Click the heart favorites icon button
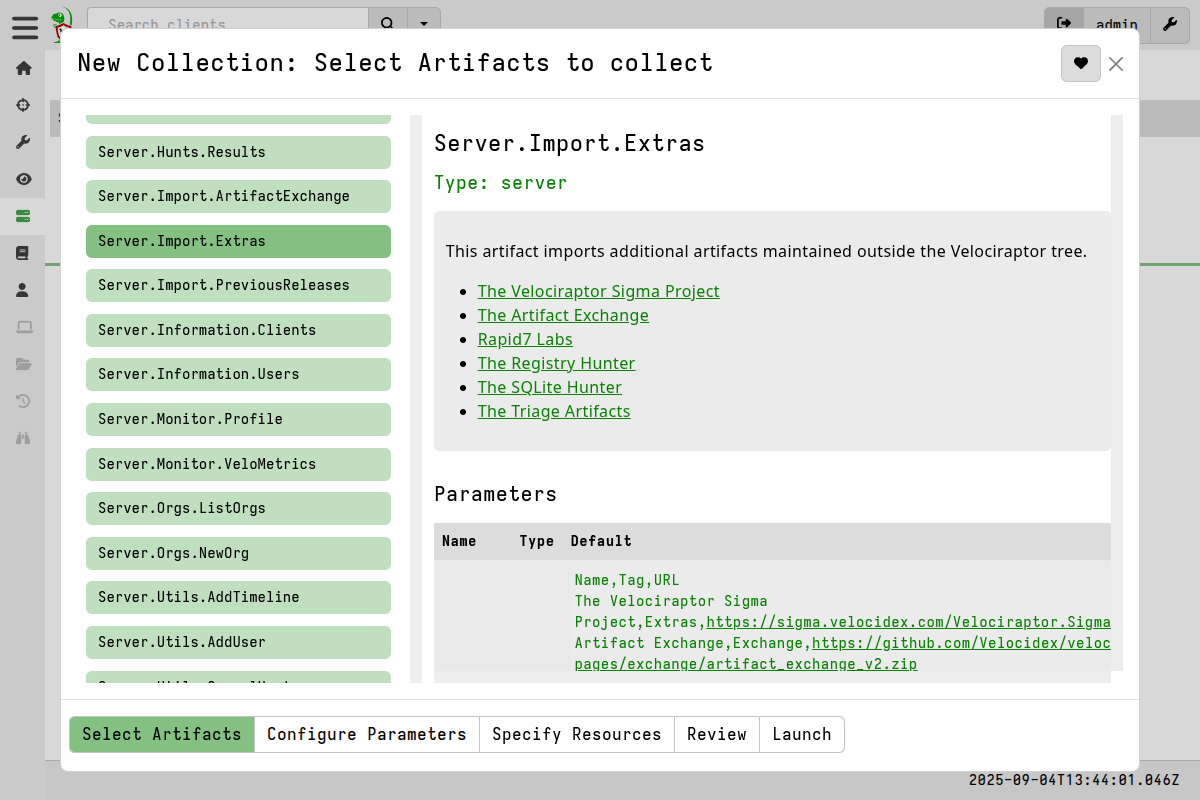Image resolution: width=1200 pixels, height=800 pixels. 1080,63
